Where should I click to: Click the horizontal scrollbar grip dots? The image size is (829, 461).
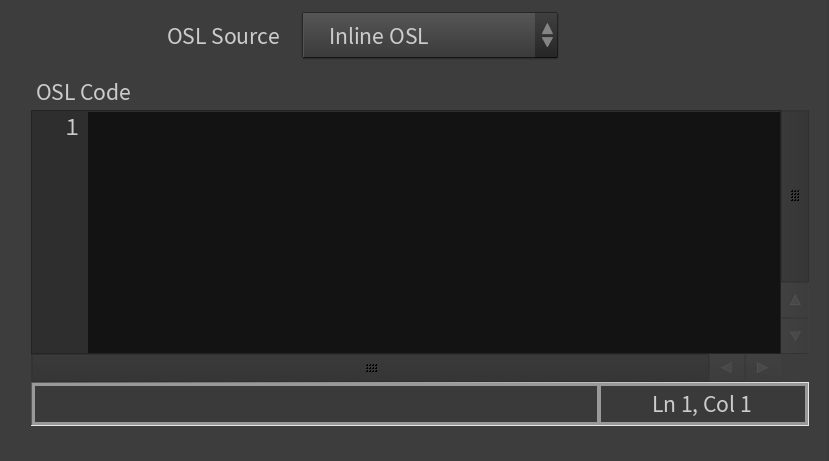(x=372, y=367)
